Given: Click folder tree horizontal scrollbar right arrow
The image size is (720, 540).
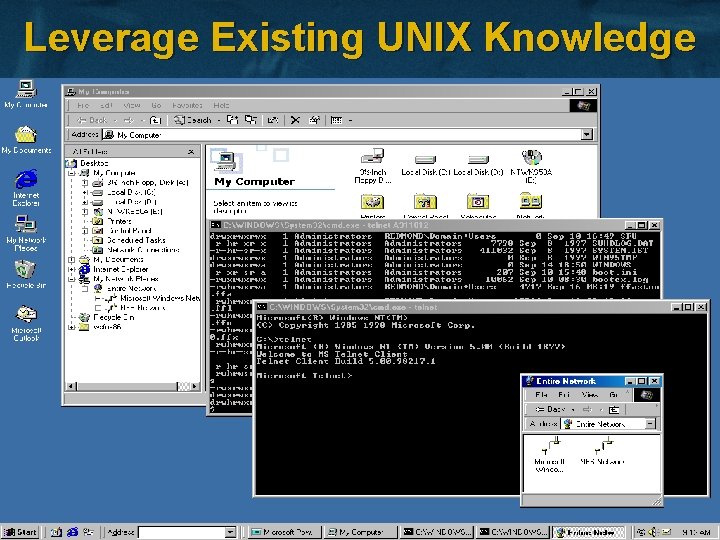Looking at the screenshot, I should [195, 387].
